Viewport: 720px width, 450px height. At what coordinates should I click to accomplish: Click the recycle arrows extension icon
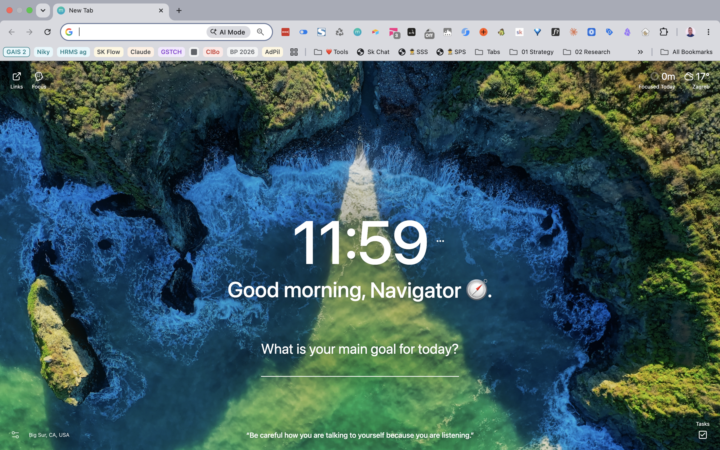(x=339, y=32)
